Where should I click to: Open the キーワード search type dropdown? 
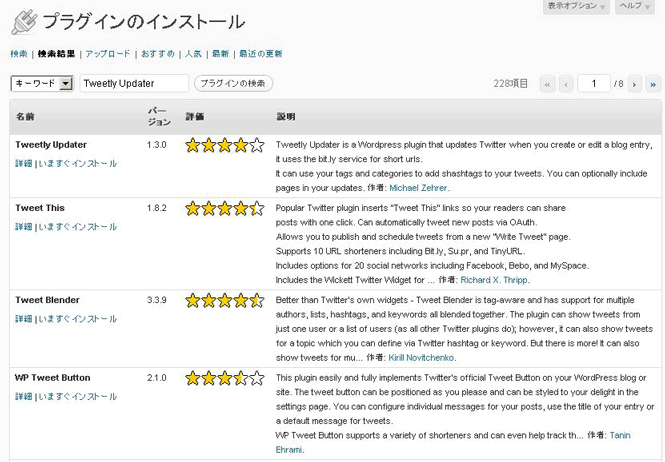pyautogui.click(x=42, y=83)
